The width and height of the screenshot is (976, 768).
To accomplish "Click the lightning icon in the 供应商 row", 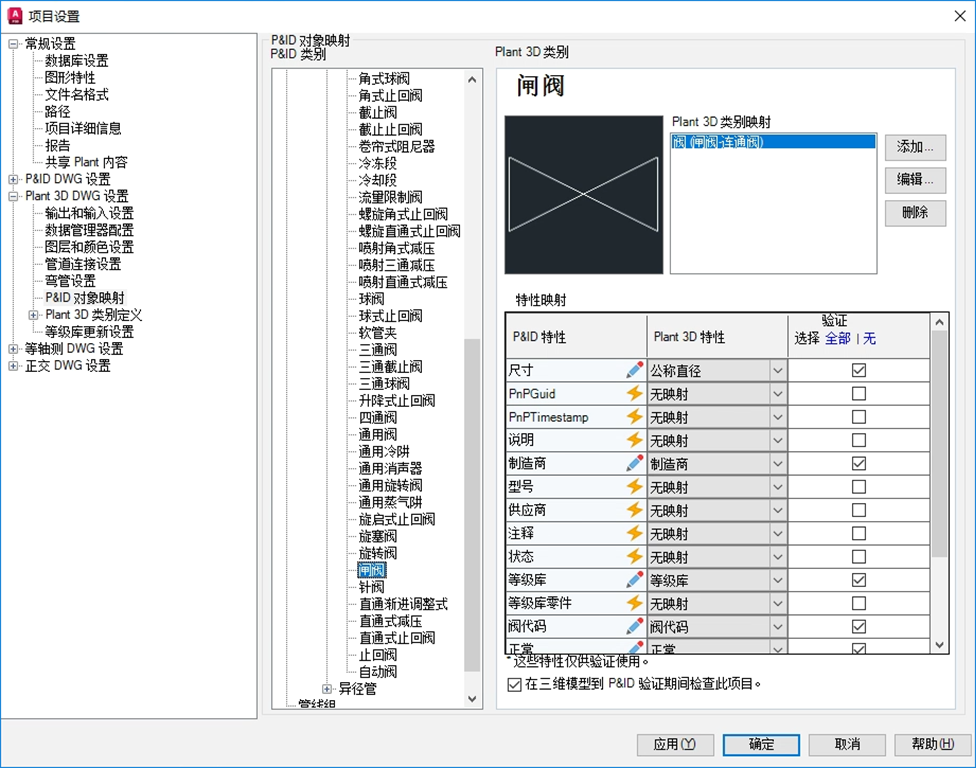I will coord(634,510).
